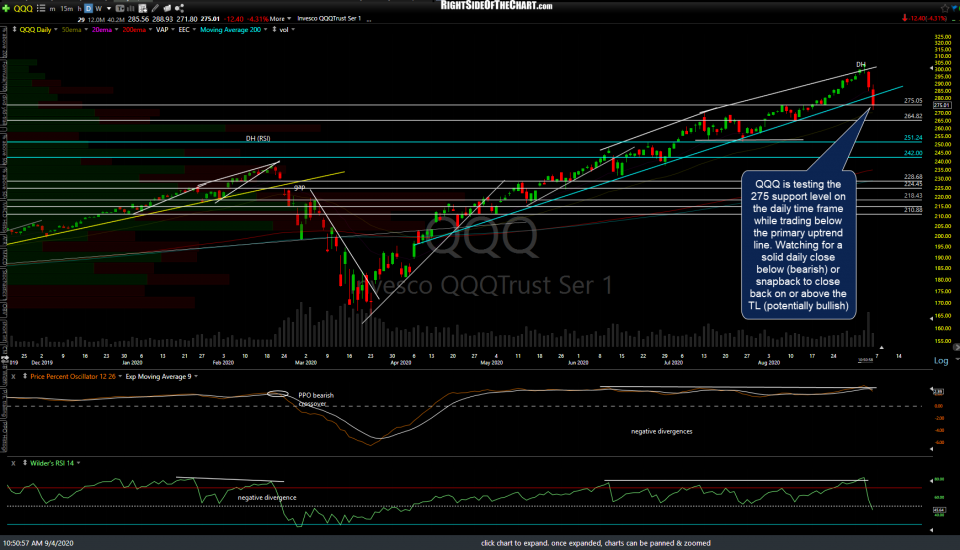This screenshot has height=550, width=960.
Task: Click the 218.43 support level label
Action: [x=913, y=195]
